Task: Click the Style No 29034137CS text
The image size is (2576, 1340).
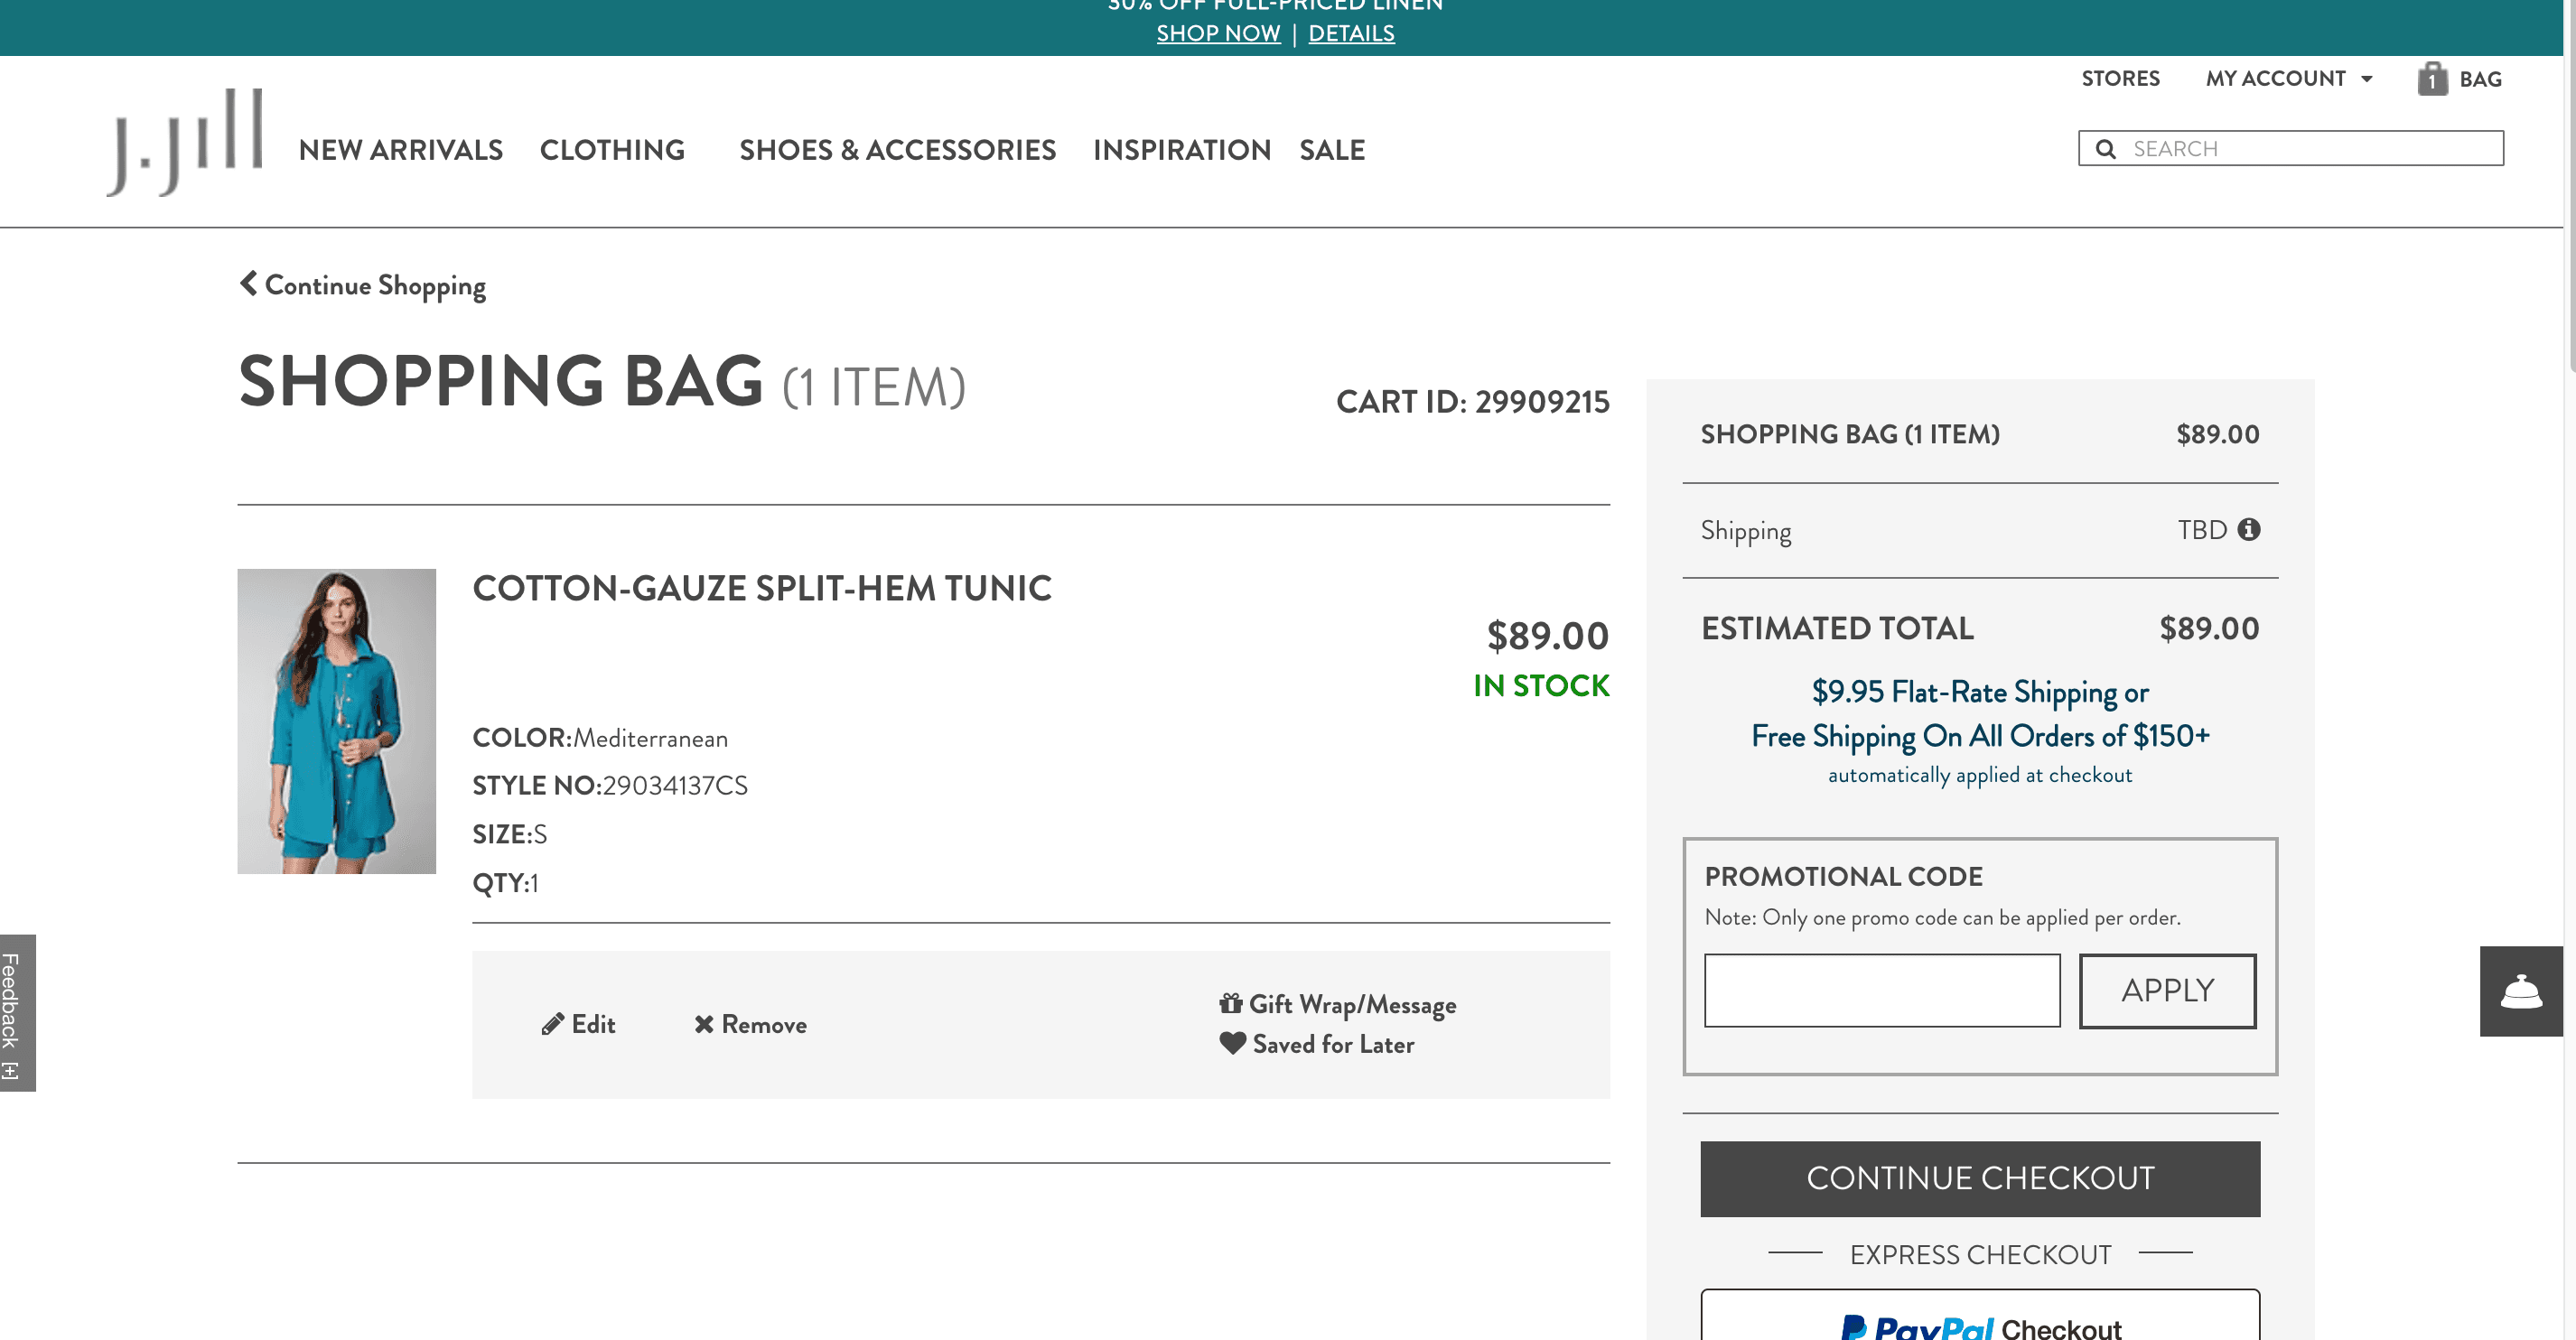Action: coord(609,785)
